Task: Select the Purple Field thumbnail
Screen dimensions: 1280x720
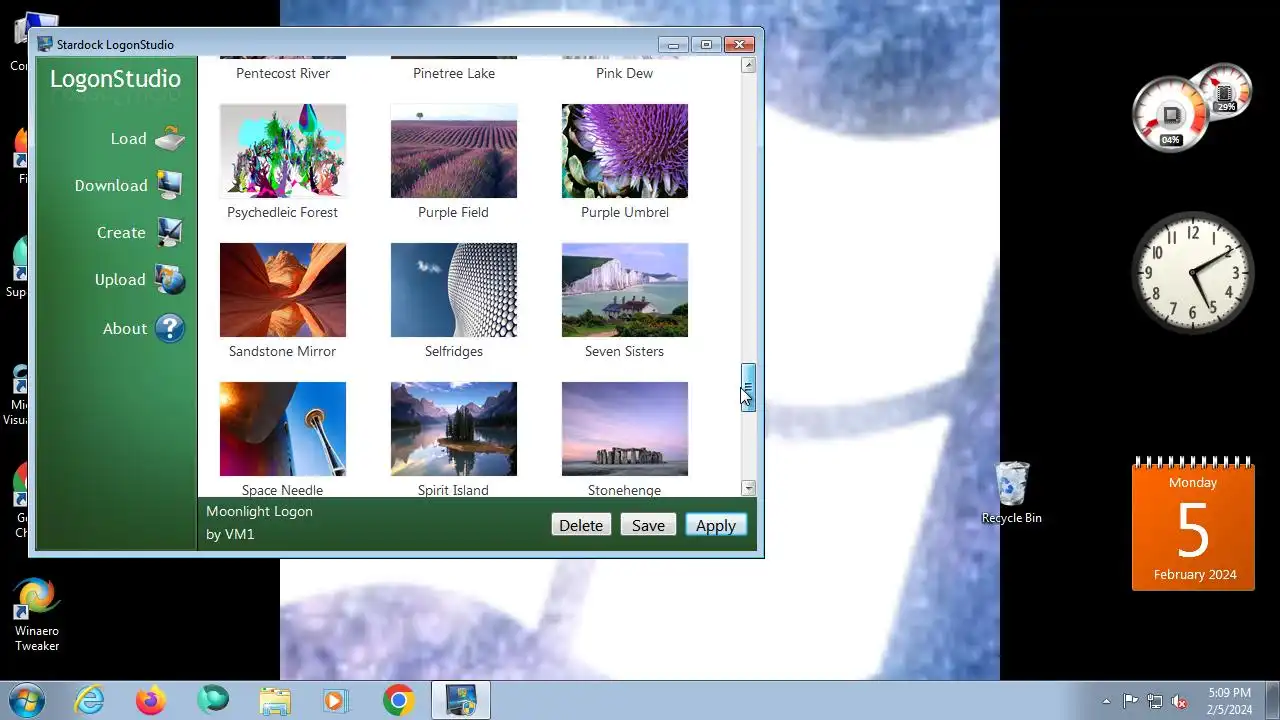Action: tap(454, 151)
